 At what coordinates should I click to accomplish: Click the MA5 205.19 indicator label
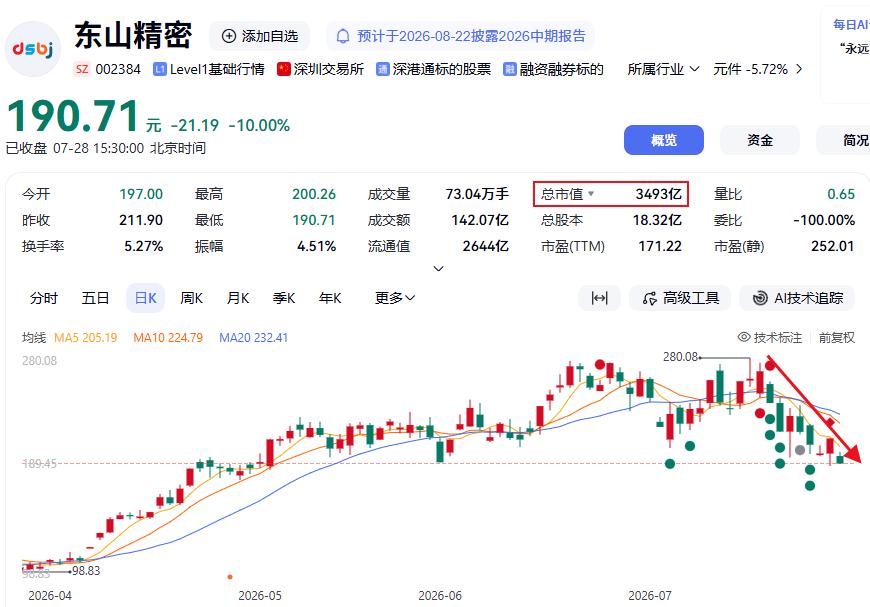pyautogui.click(x=85, y=337)
